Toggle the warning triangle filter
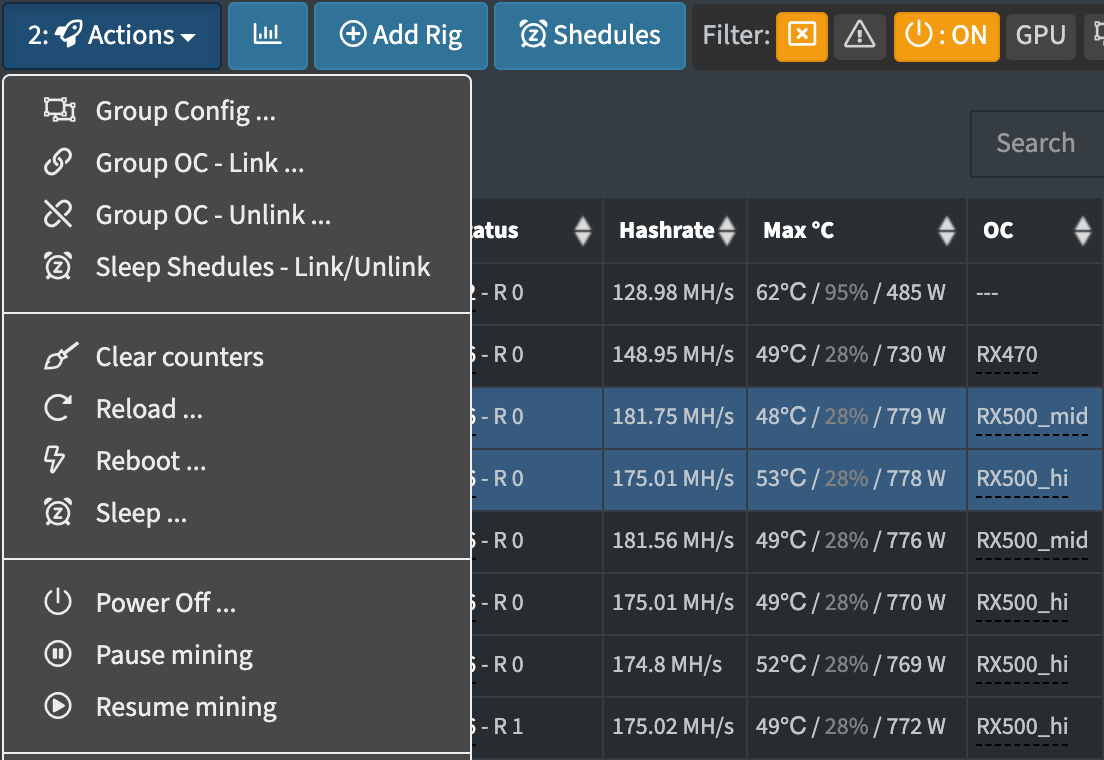This screenshot has height=760, width=1104. [x=860, y=35]
